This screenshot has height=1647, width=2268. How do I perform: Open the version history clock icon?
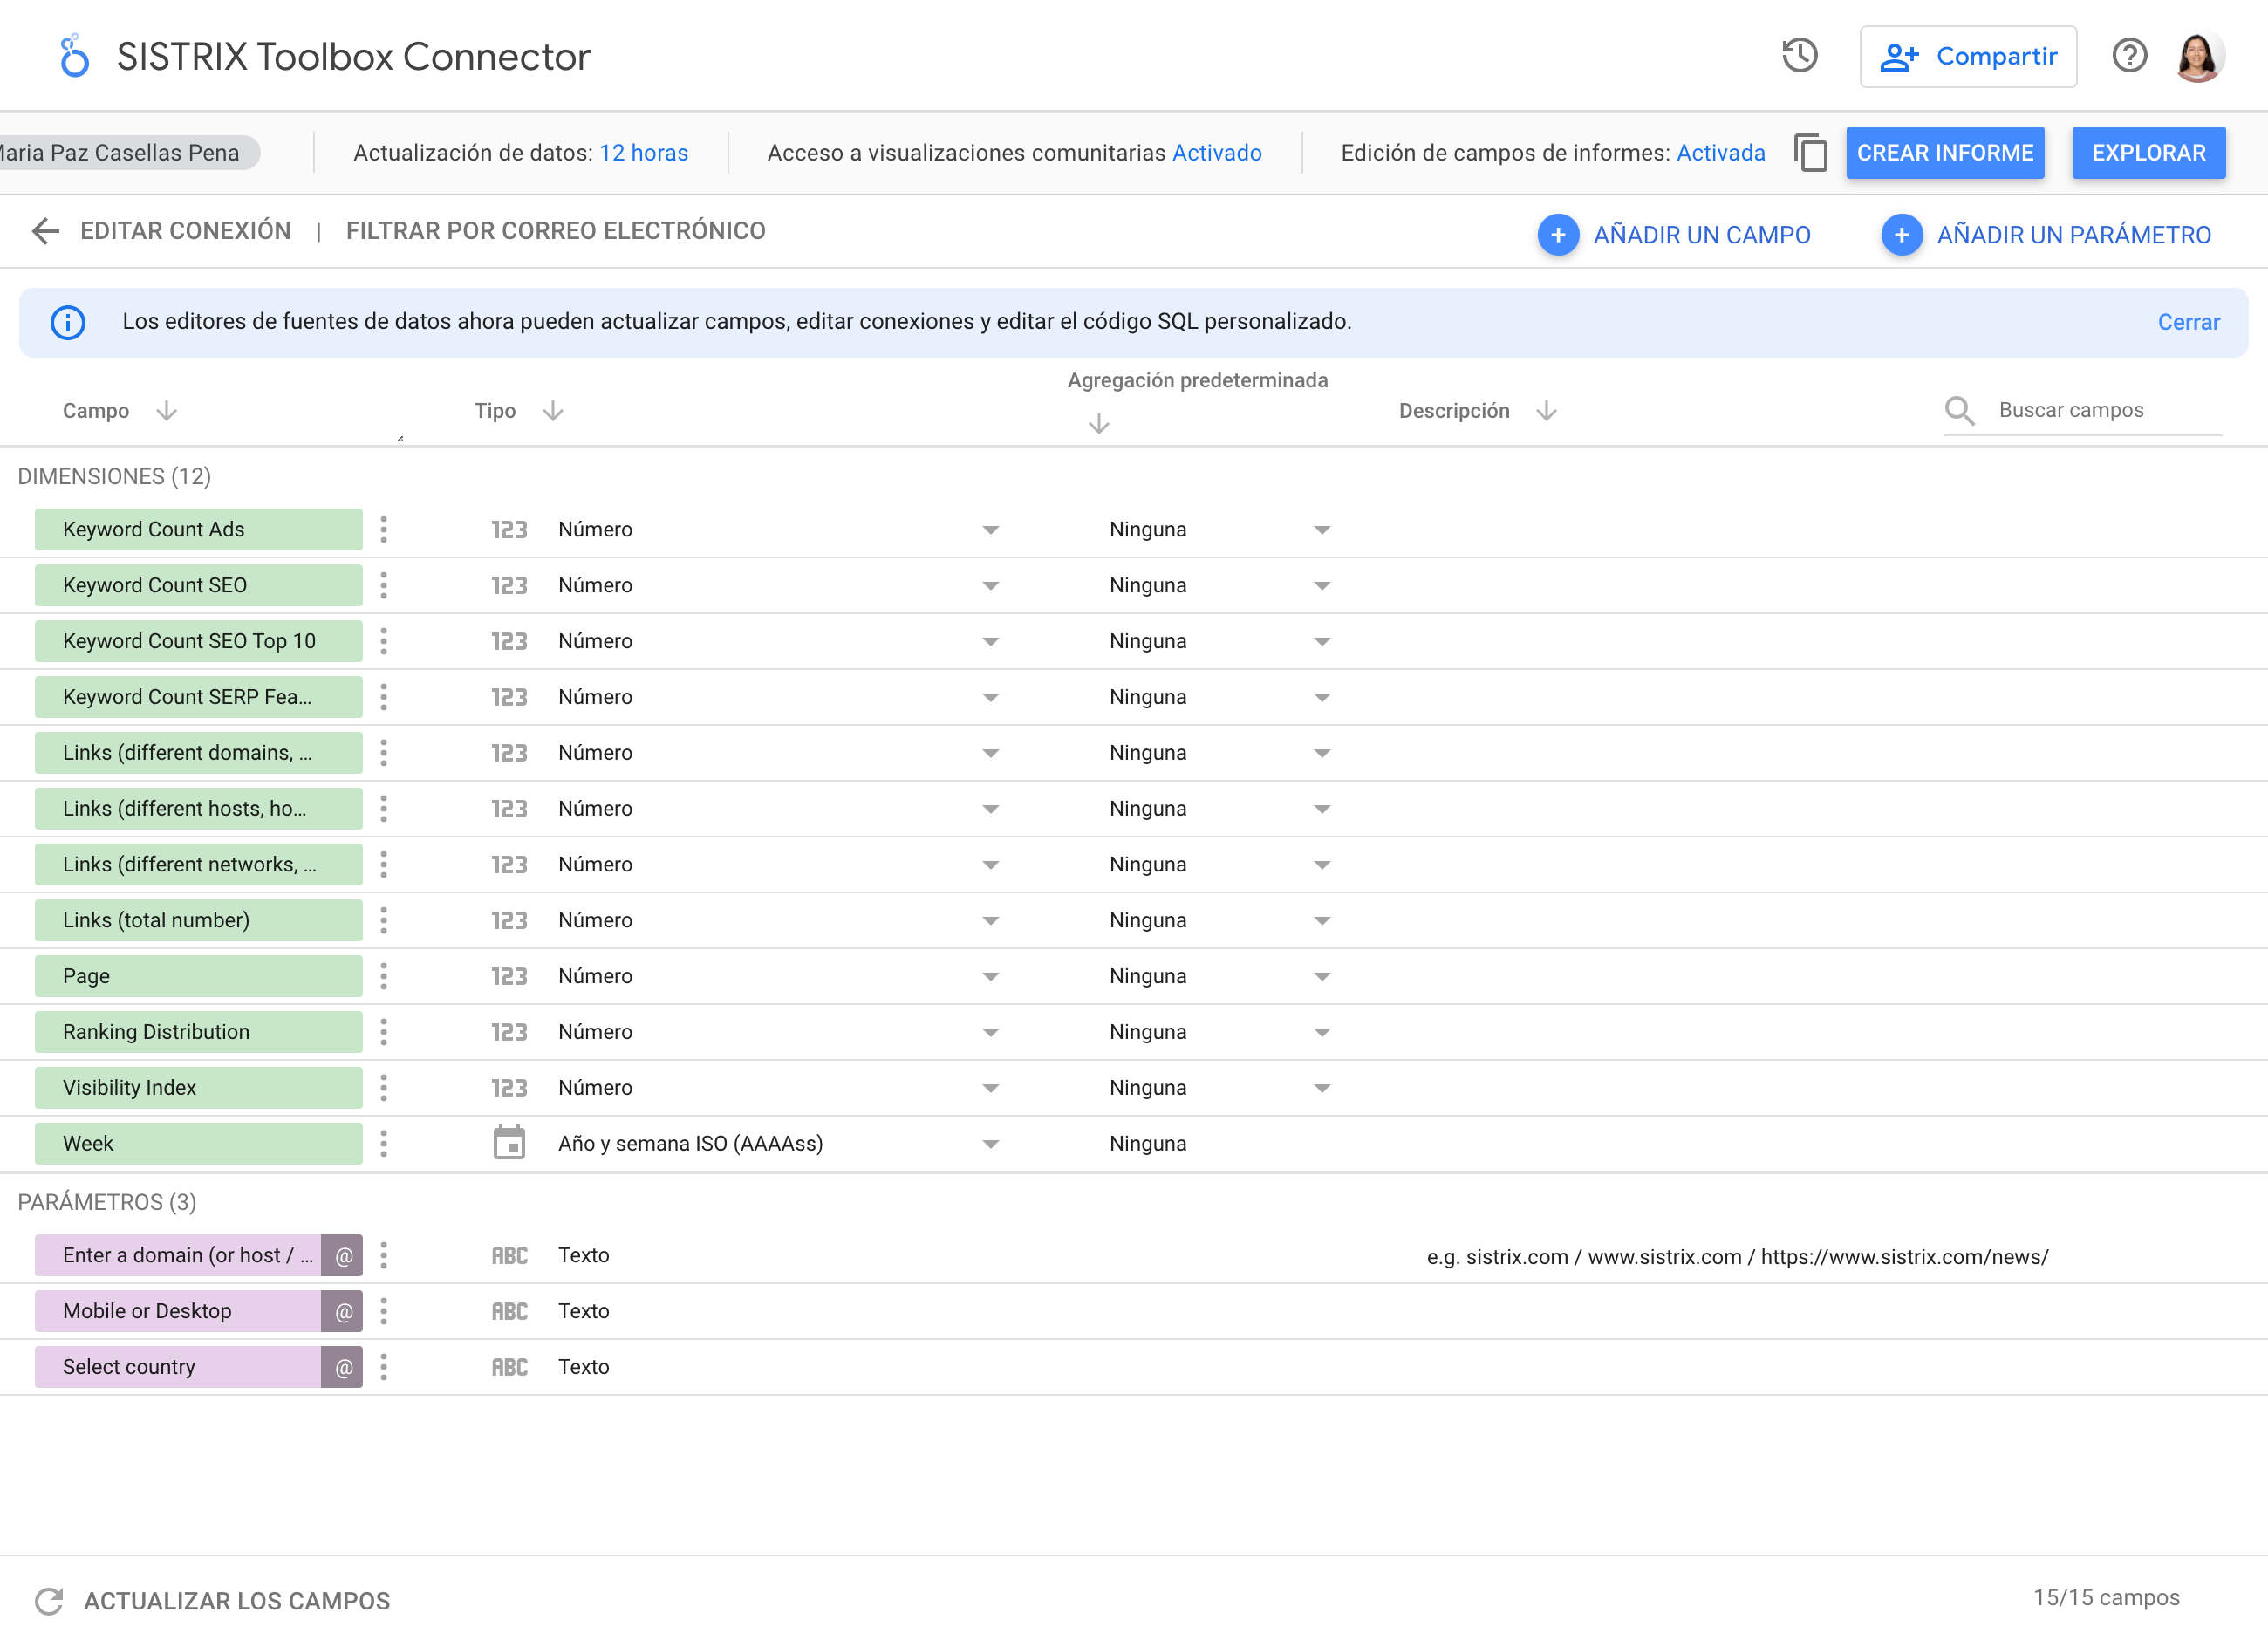click(1799, 56)
